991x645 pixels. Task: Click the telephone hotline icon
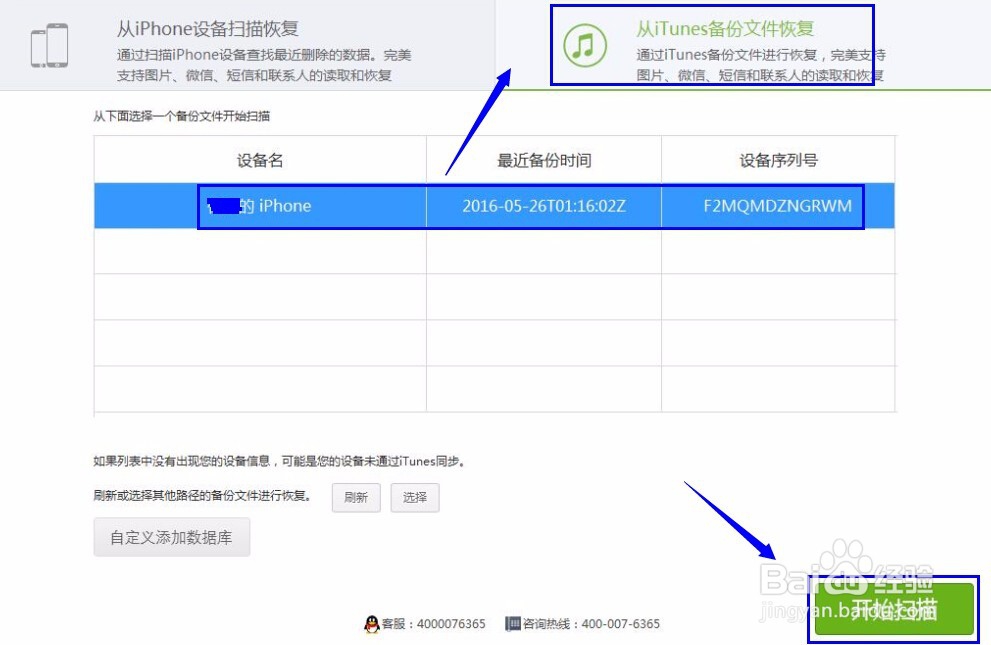click(513, 624)
